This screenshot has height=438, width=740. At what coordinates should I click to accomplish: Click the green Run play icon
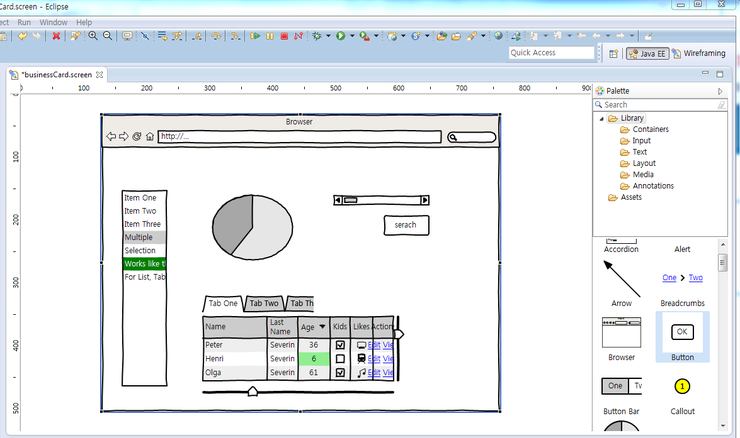tap(340, 36)
